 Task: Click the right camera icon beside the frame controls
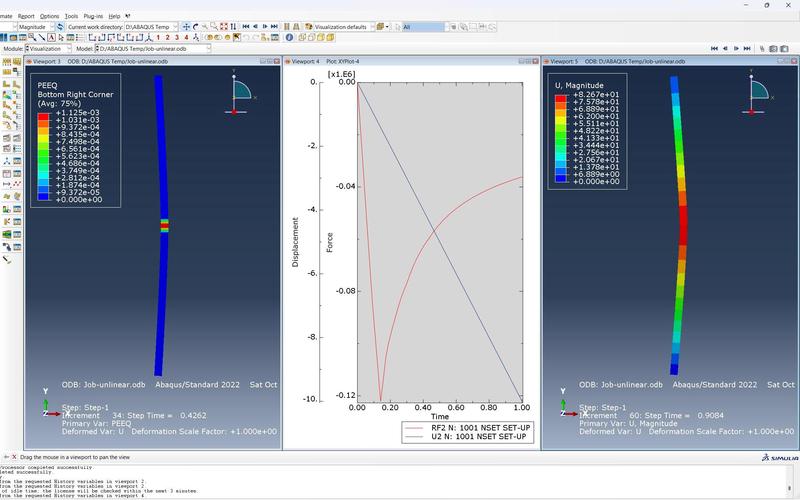click(784, 48)
